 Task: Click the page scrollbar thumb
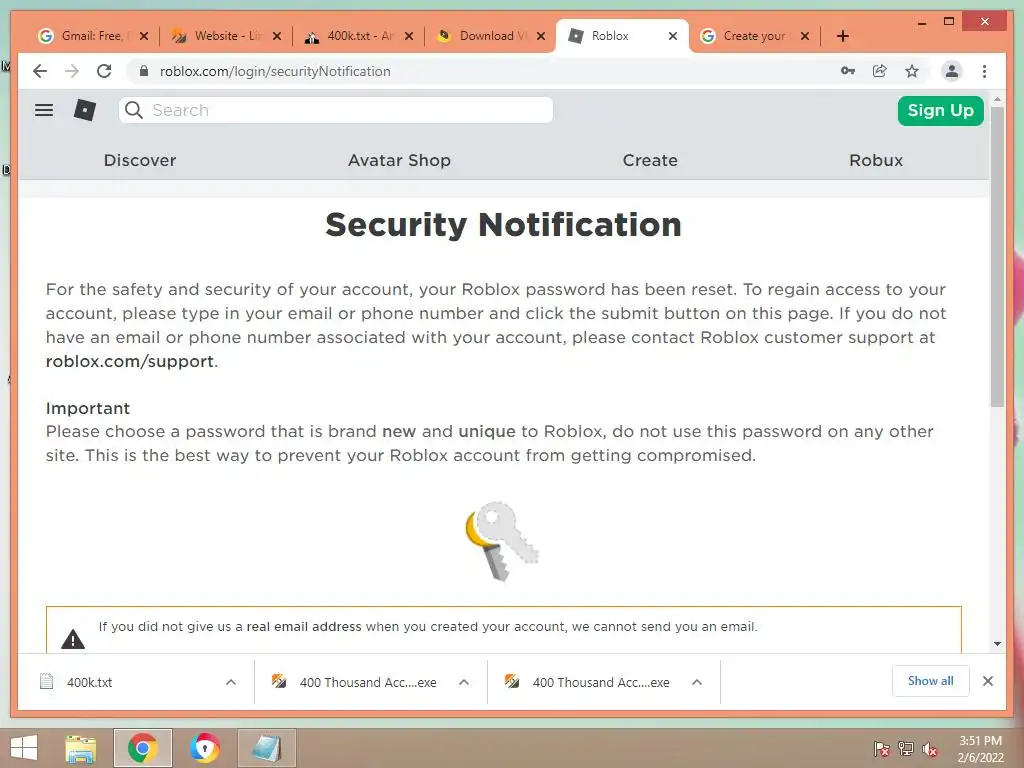pyautogui.click(x=997, y=256)
